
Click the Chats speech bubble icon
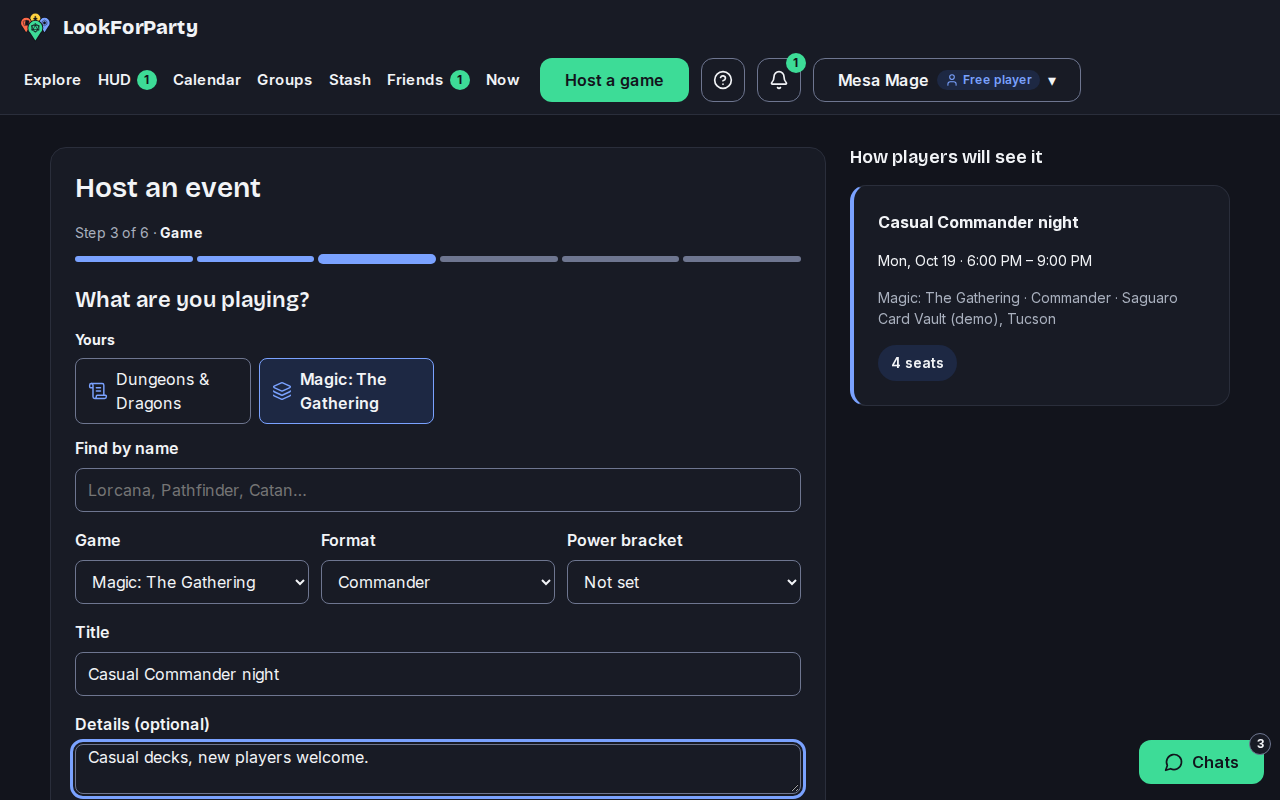pyautogui.click(x=1174, y=762)
